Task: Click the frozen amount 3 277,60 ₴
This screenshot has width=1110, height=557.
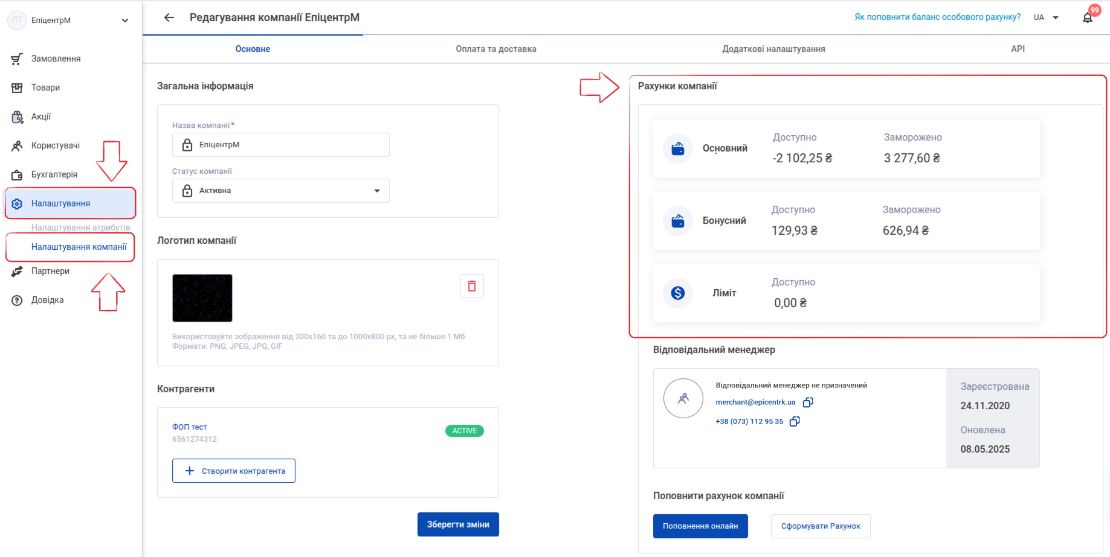Action: pos(912,159)
